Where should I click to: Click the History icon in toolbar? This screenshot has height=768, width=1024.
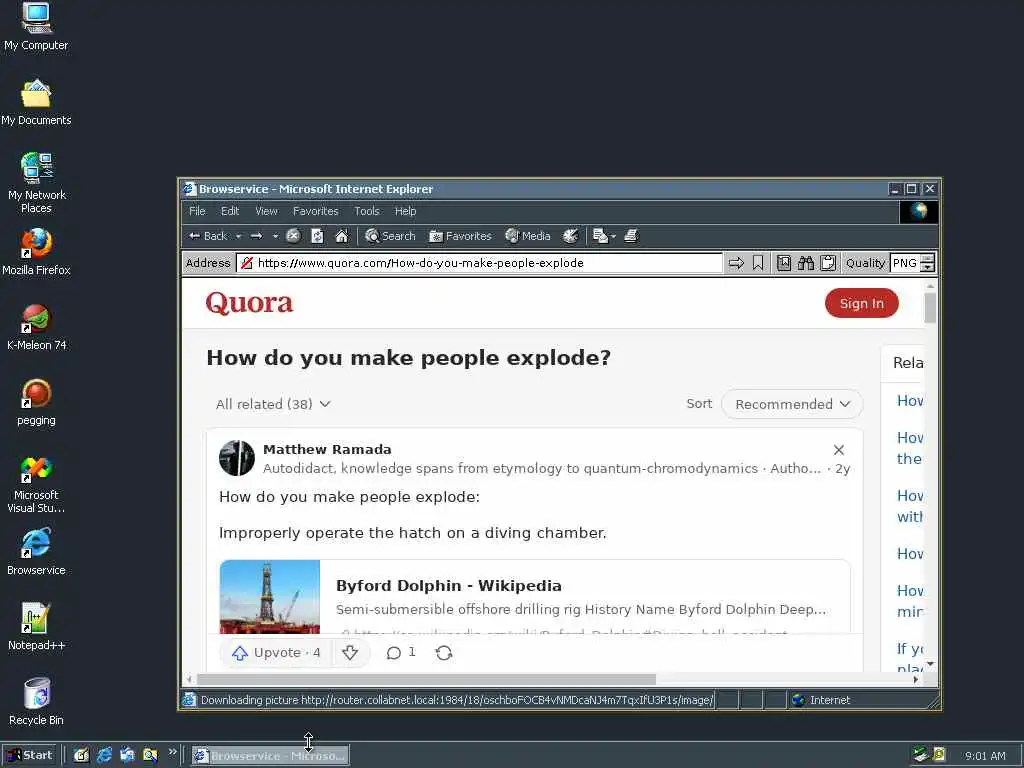click(571, 236)
